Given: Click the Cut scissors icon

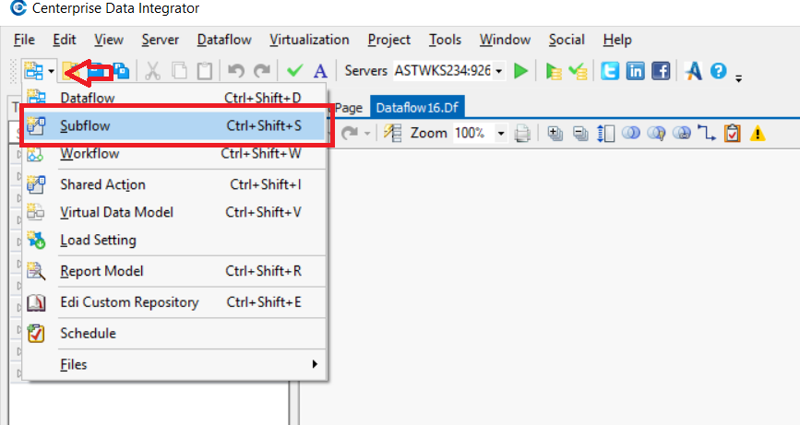Looking at the screenshot, I should pos(153,71).
